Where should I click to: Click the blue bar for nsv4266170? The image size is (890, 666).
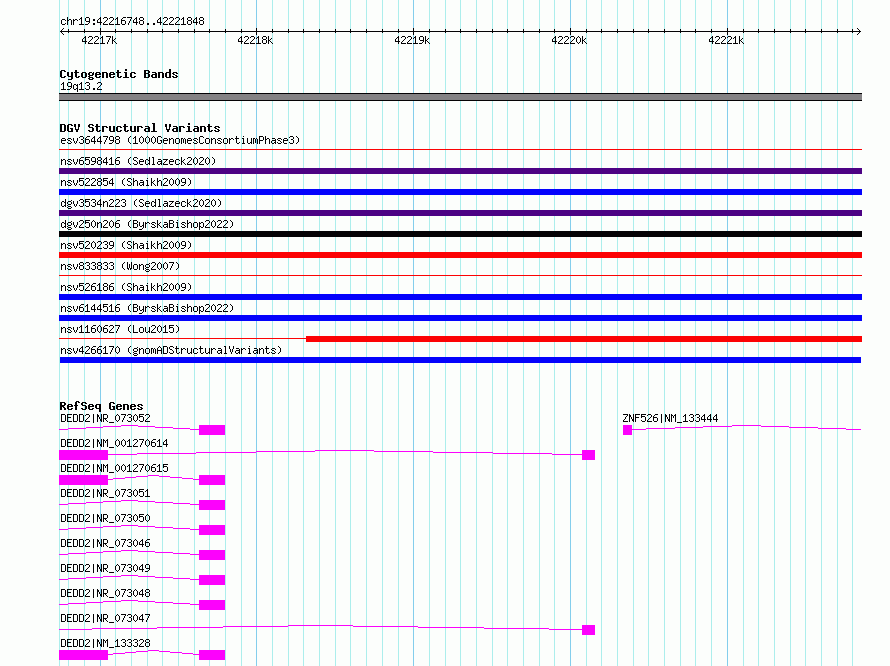point(460,360)
